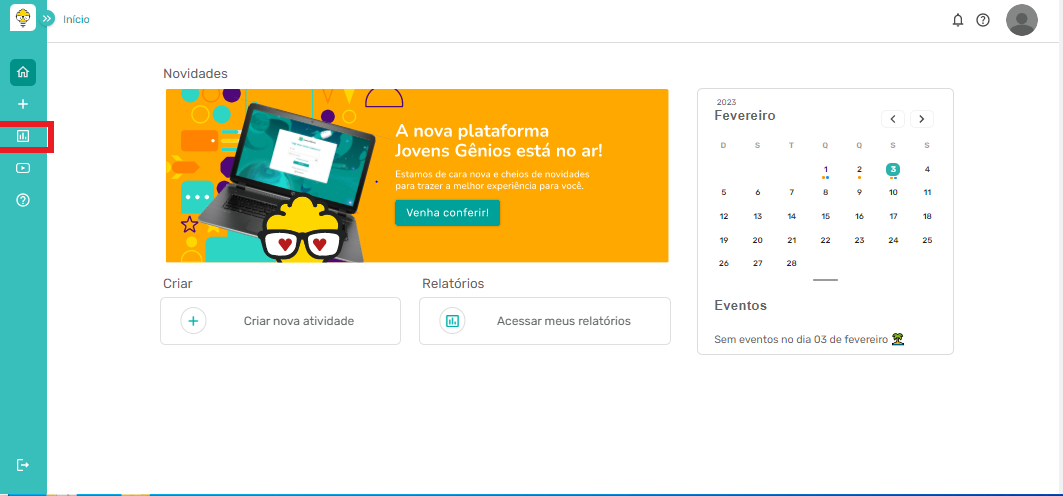Click Criar nova atividade
Viewport: 1063px width, 496px height.
[x=280, y=321]
